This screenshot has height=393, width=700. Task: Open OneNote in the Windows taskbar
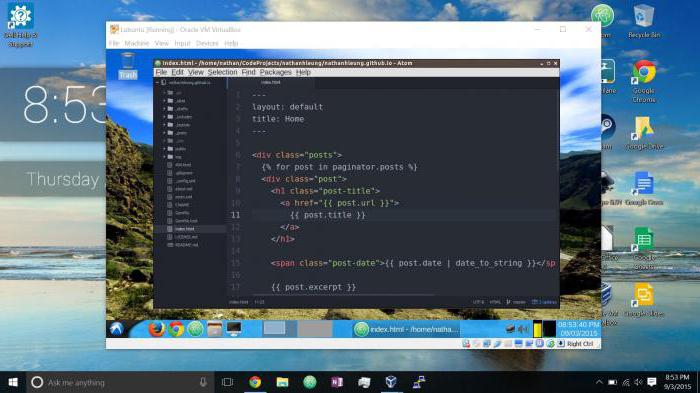pos(337,382)
